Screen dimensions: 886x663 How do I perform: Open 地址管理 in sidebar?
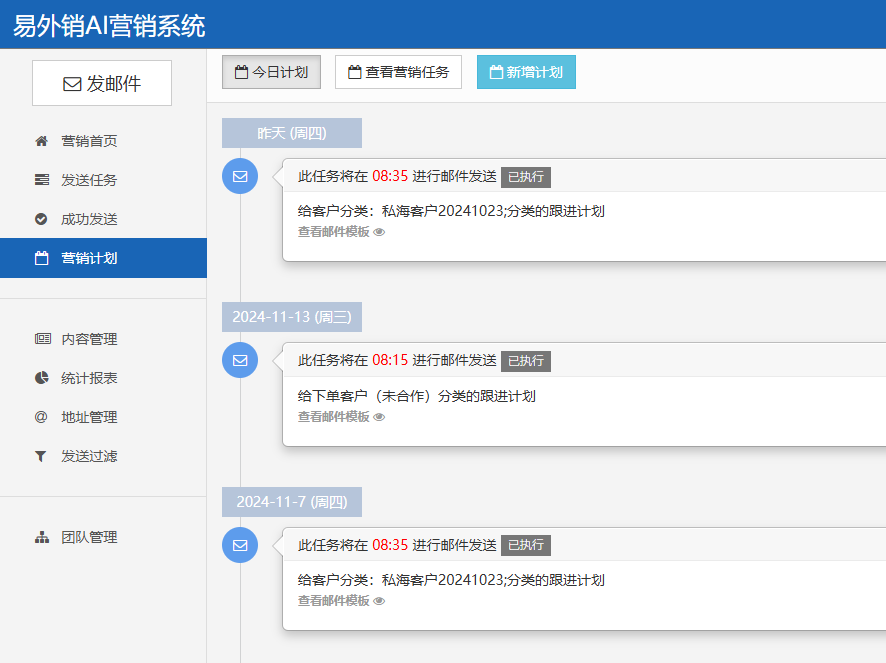(x=89, y=417)
